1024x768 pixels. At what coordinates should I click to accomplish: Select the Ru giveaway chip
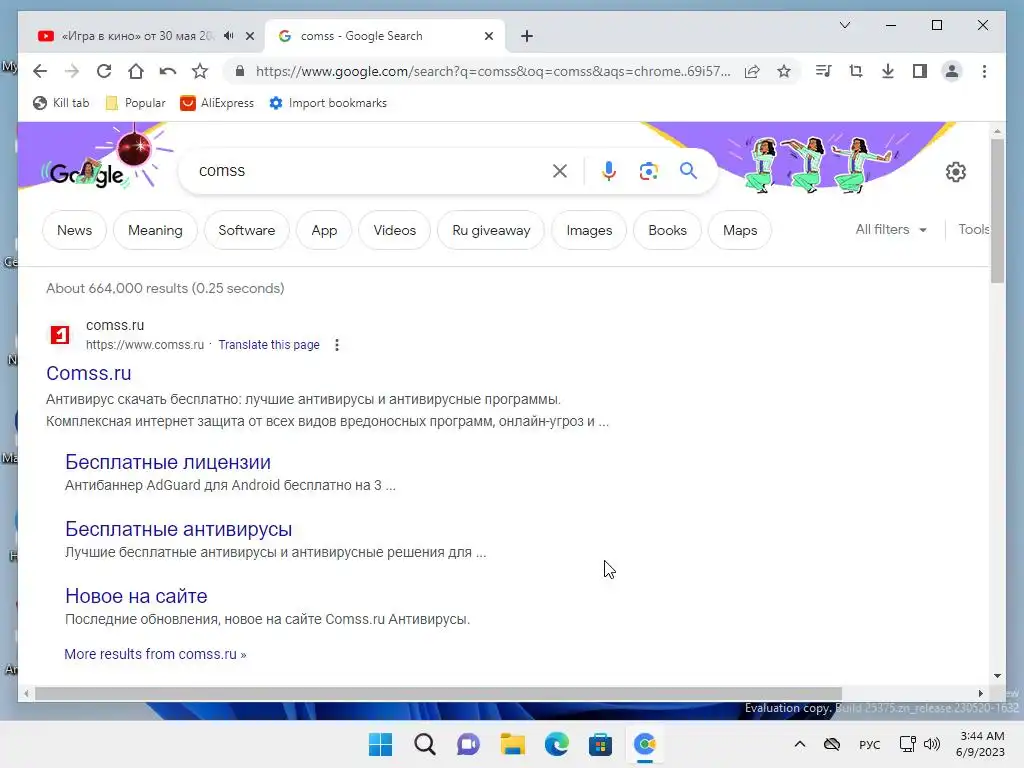(x=491, y=231)
